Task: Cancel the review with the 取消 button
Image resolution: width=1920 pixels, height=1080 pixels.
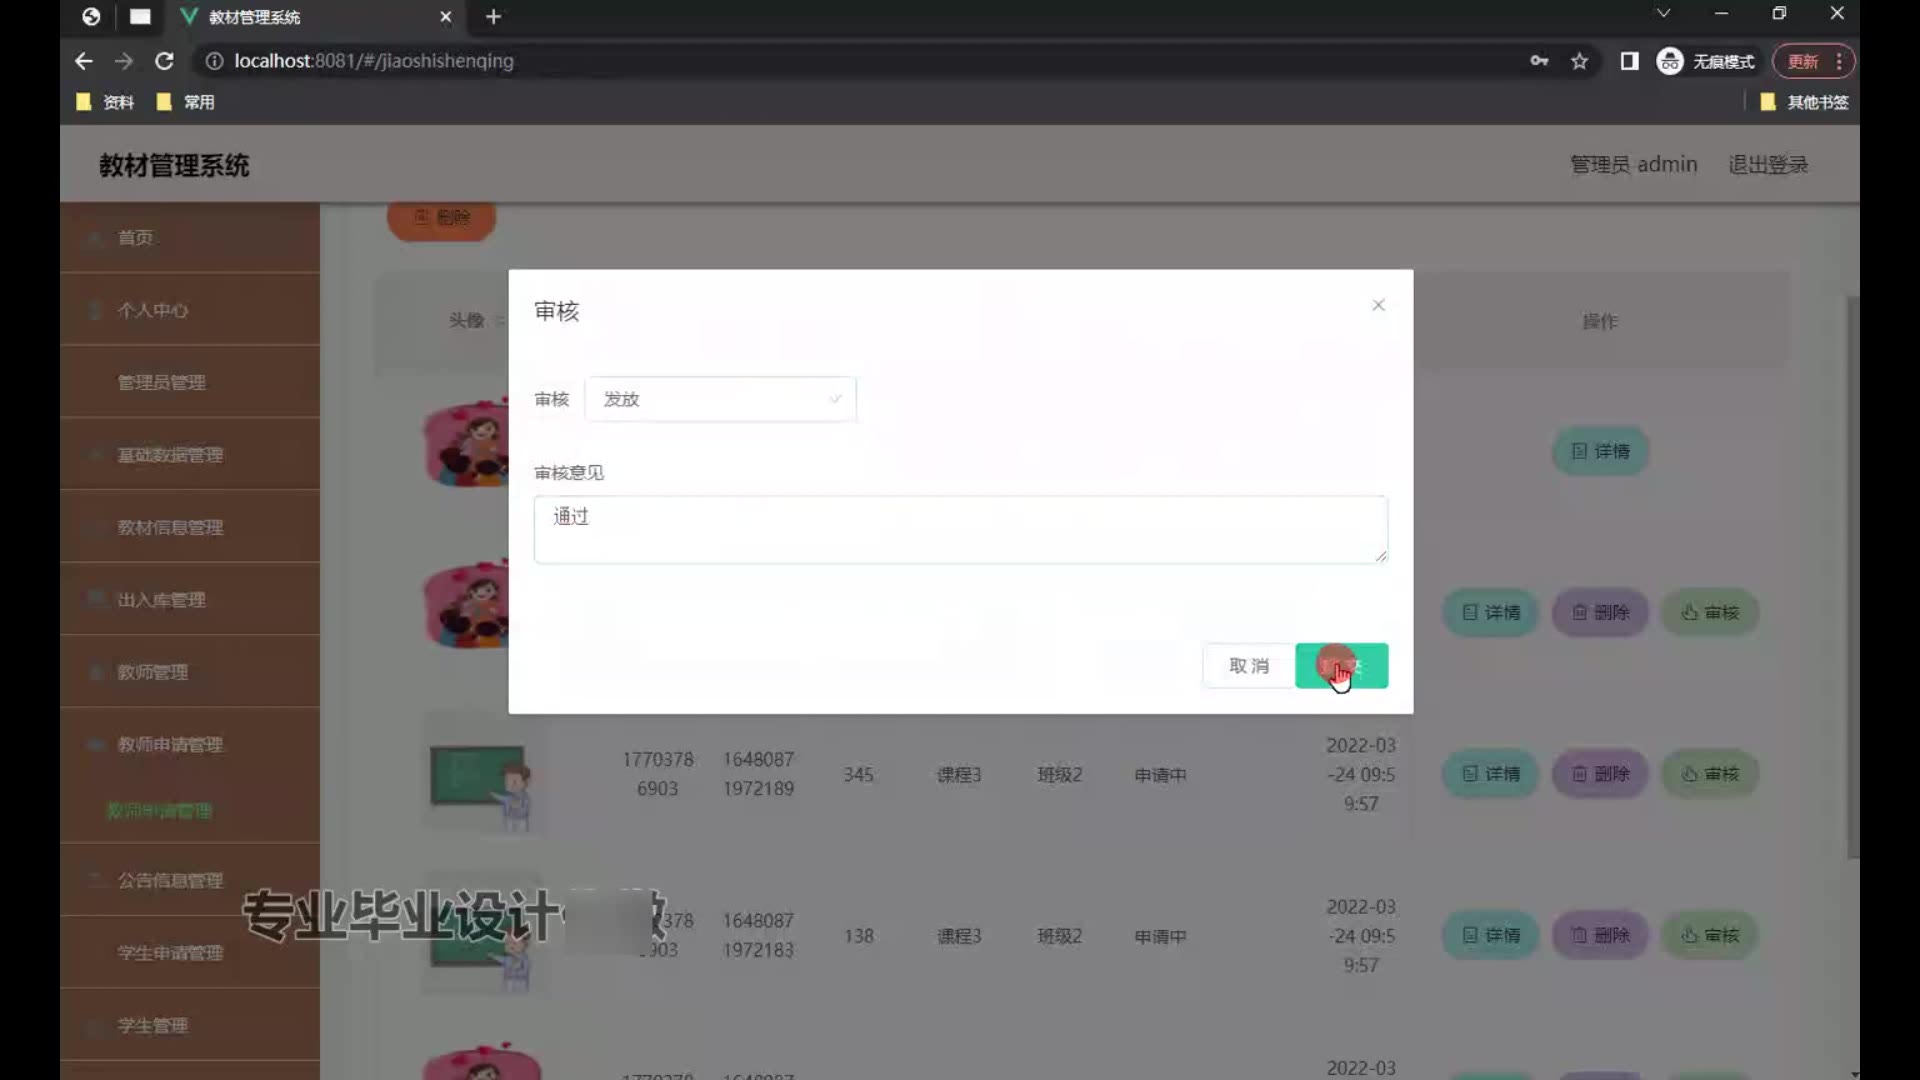Action: point(1248,666)
